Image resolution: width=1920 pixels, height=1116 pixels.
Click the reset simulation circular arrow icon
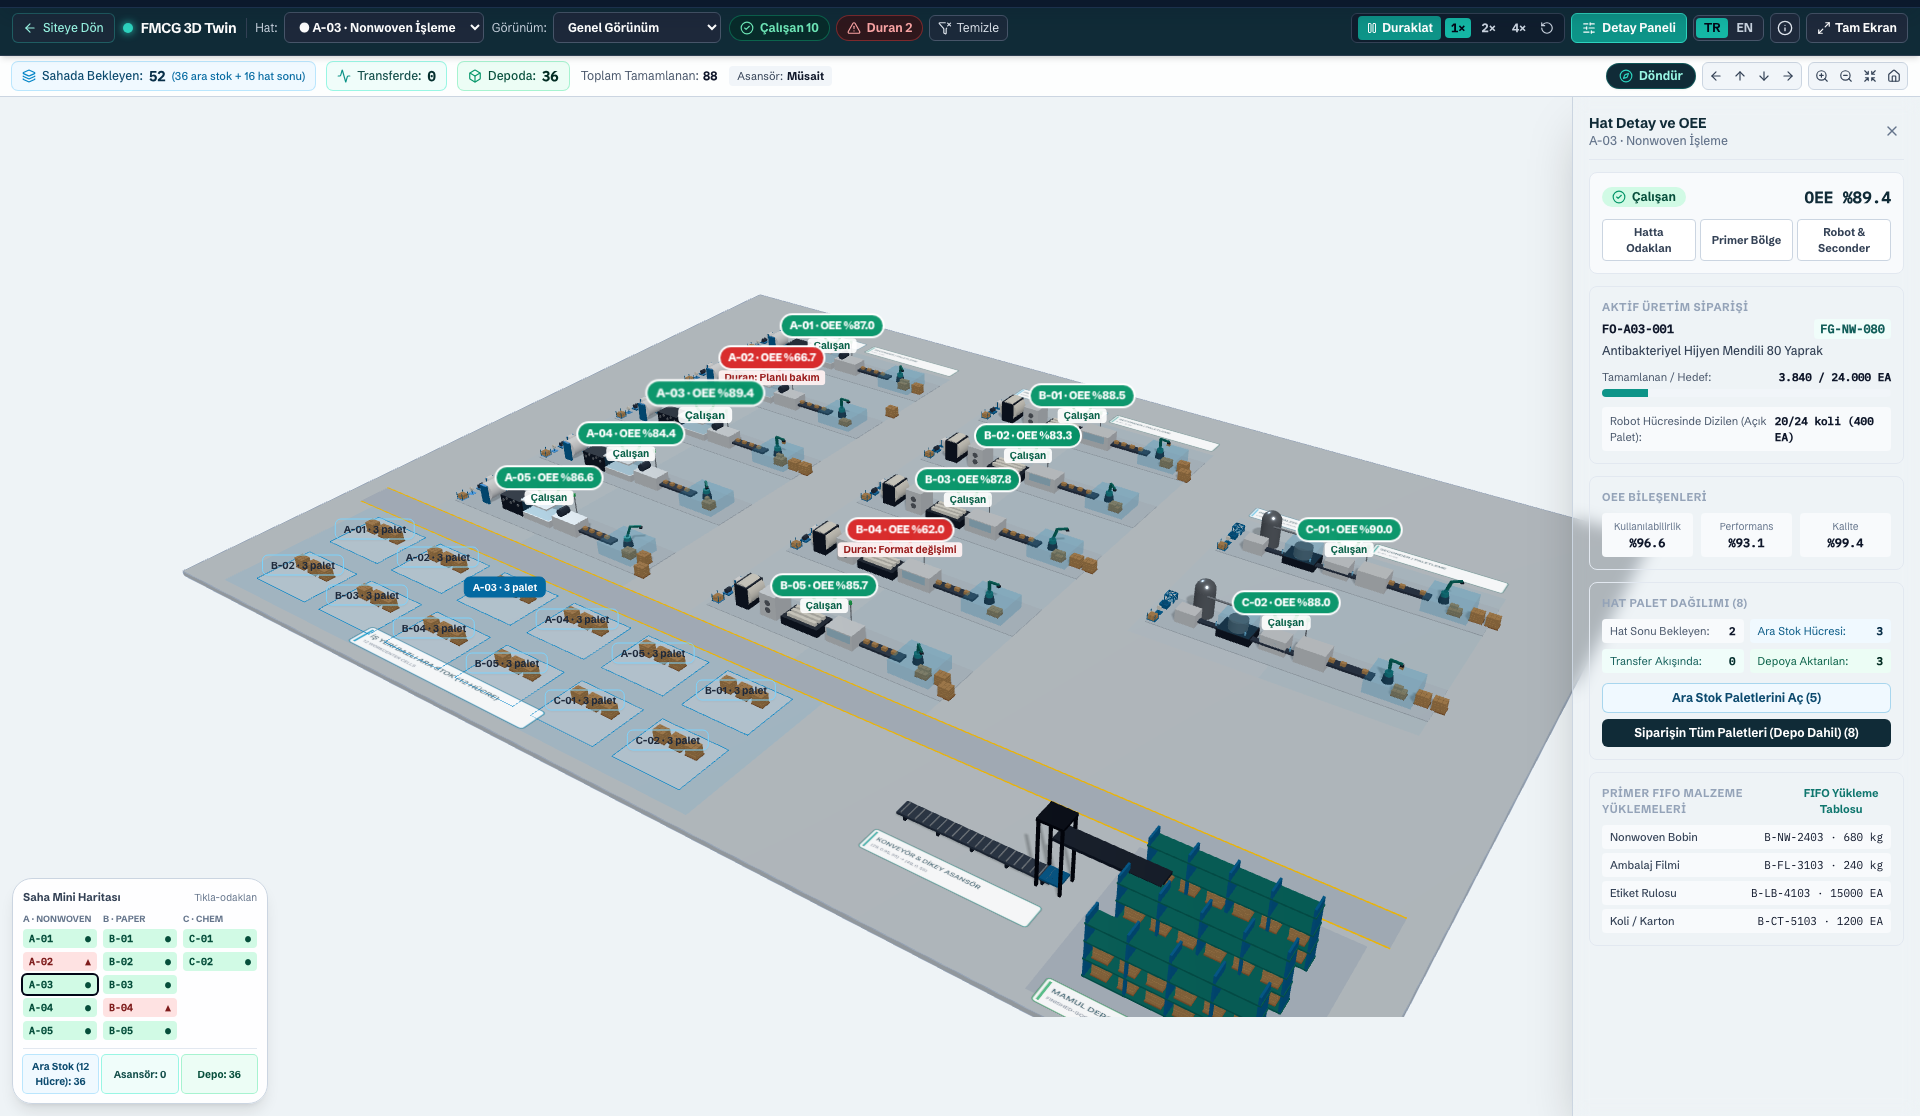coord(1547,28)
